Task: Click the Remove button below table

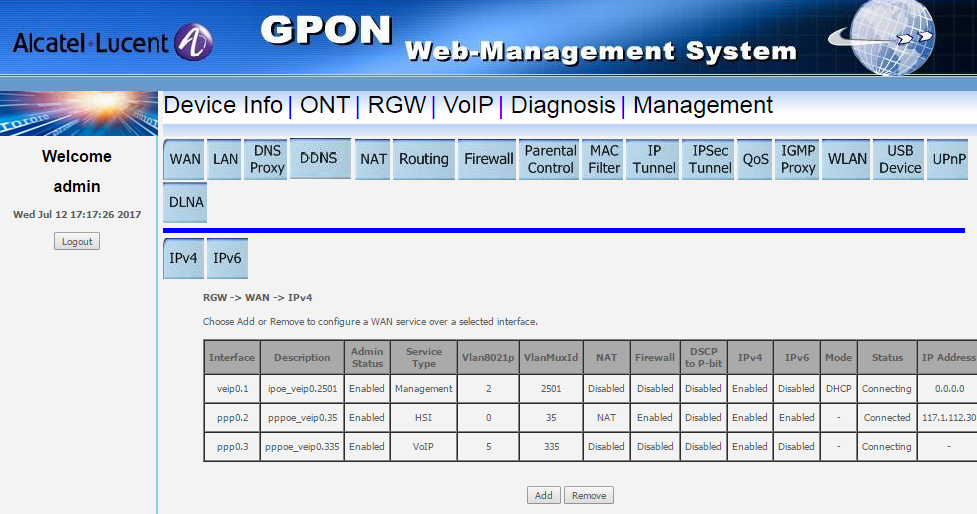Action: pyautogui.click(x=588, y=495)
